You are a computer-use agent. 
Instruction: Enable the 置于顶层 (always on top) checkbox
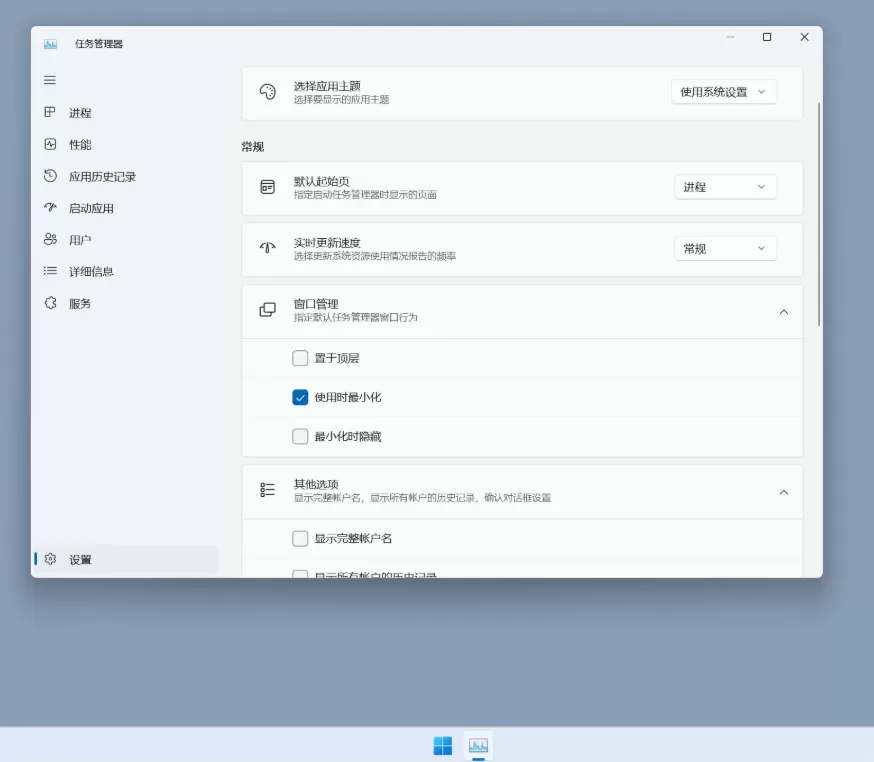[300, 358]
